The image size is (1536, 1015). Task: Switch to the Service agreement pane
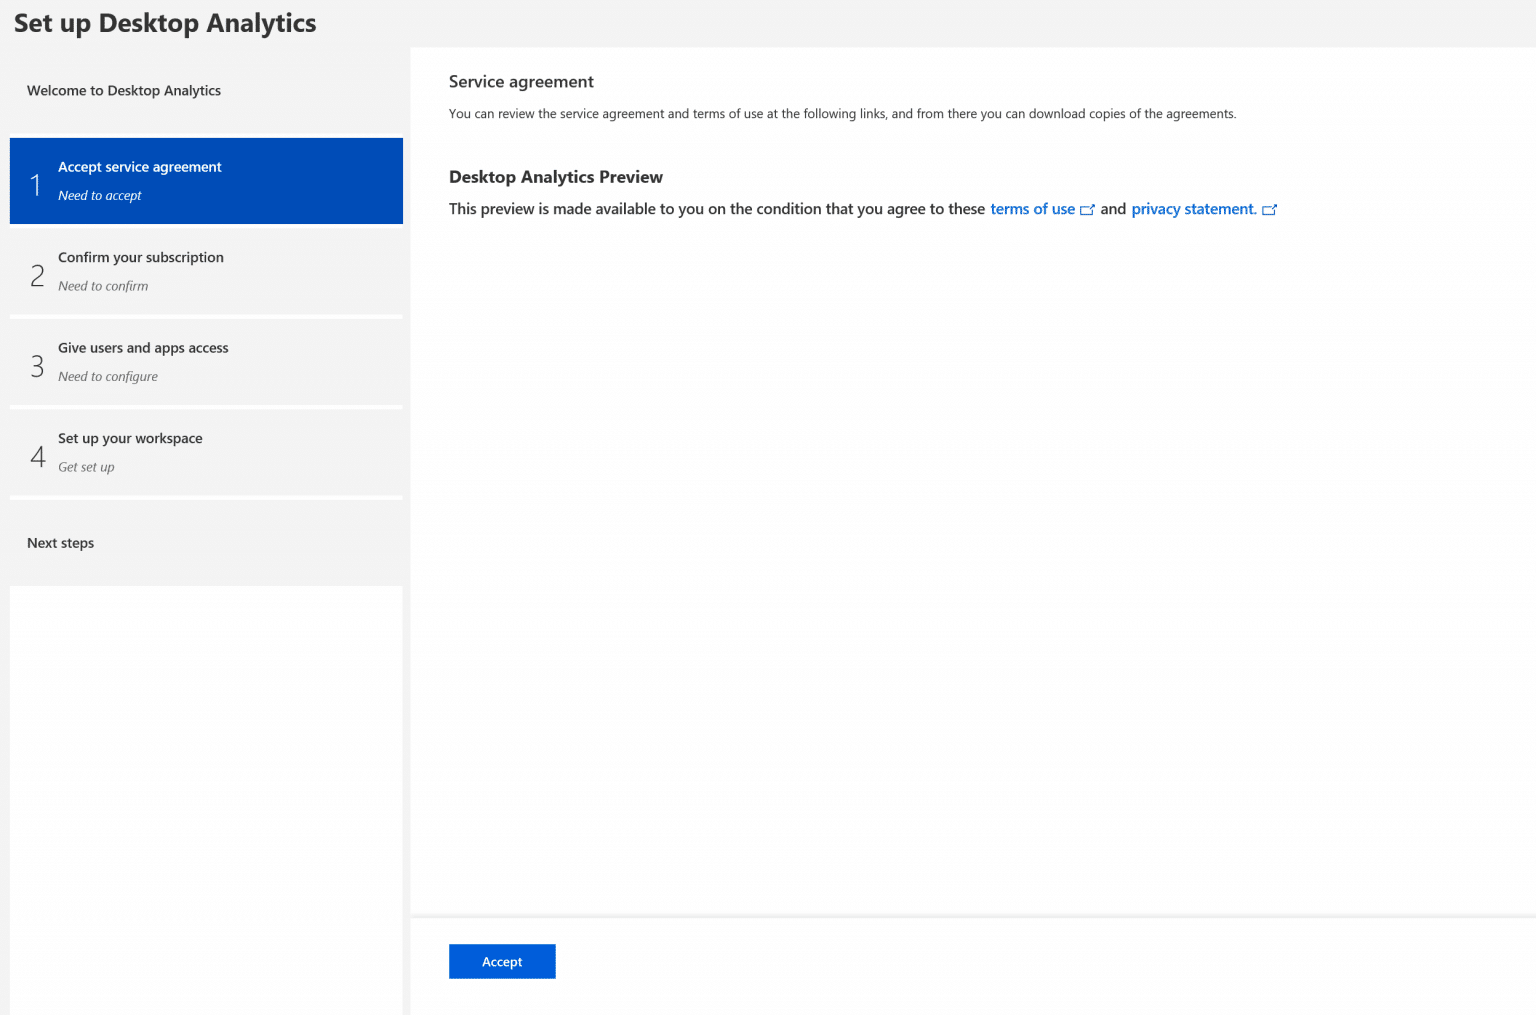coord(521,81)
